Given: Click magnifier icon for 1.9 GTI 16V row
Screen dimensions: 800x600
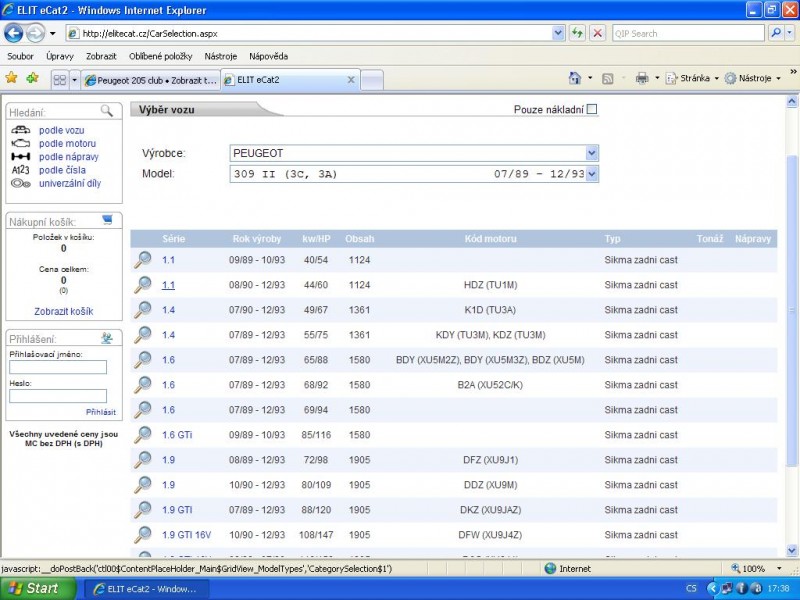Looking at the screenshot, I should (x=143, y=535).
